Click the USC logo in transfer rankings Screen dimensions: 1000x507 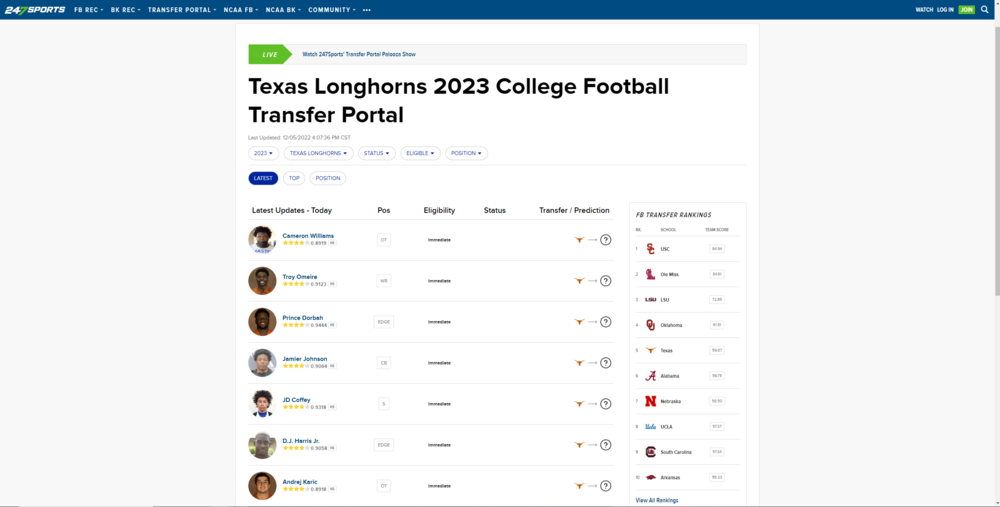point(650,248)
